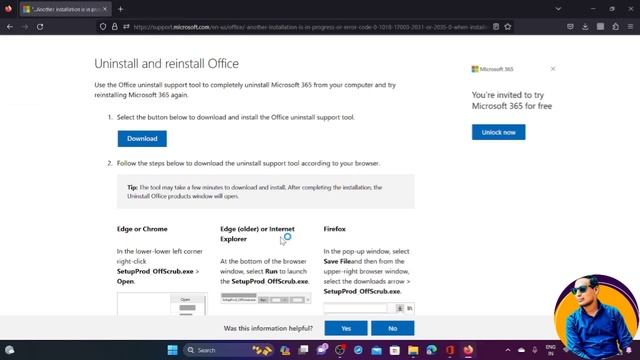Click the 'Edge (older) or Internet Explorer' heading
This screenshot has height=360, width=640.
[257, 234]
